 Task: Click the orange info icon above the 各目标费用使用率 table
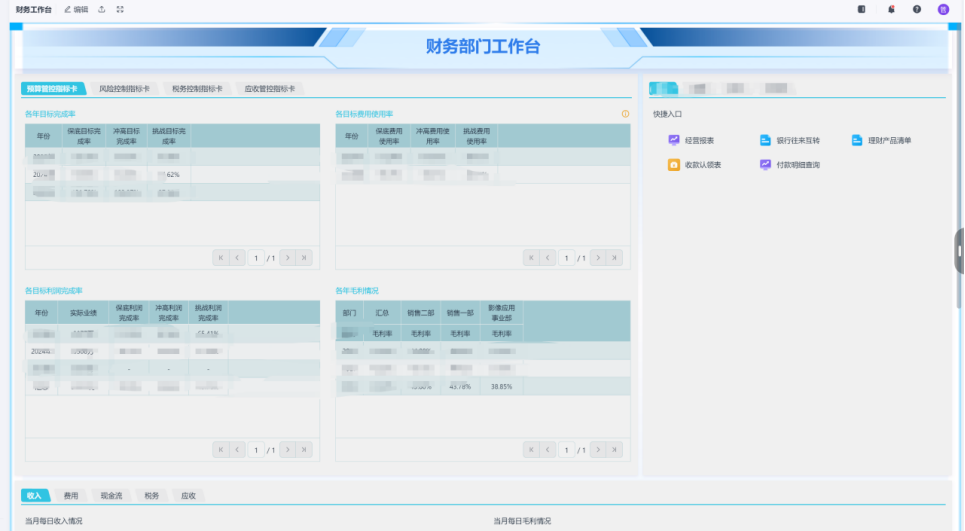coord(625,114)
